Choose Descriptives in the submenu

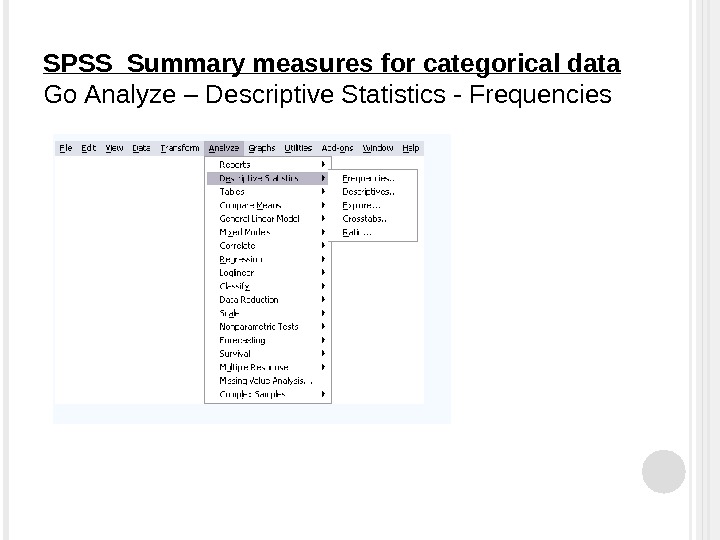click(x=368, y=191)
